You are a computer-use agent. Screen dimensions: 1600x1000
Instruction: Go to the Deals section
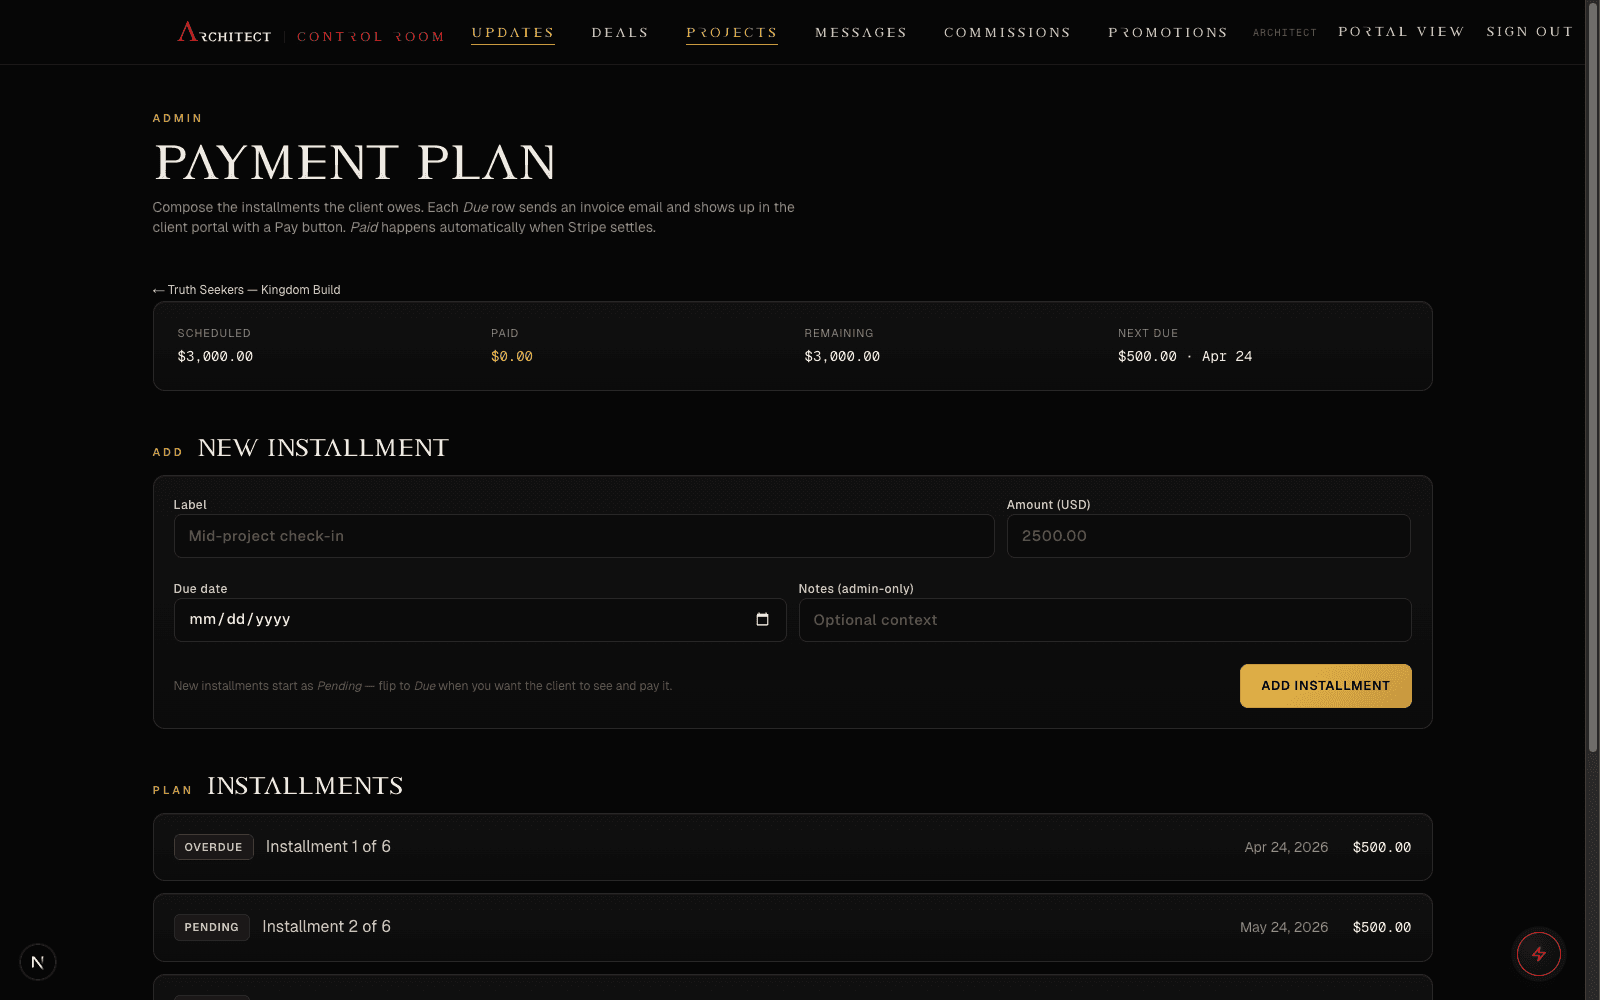coord(620,33)
